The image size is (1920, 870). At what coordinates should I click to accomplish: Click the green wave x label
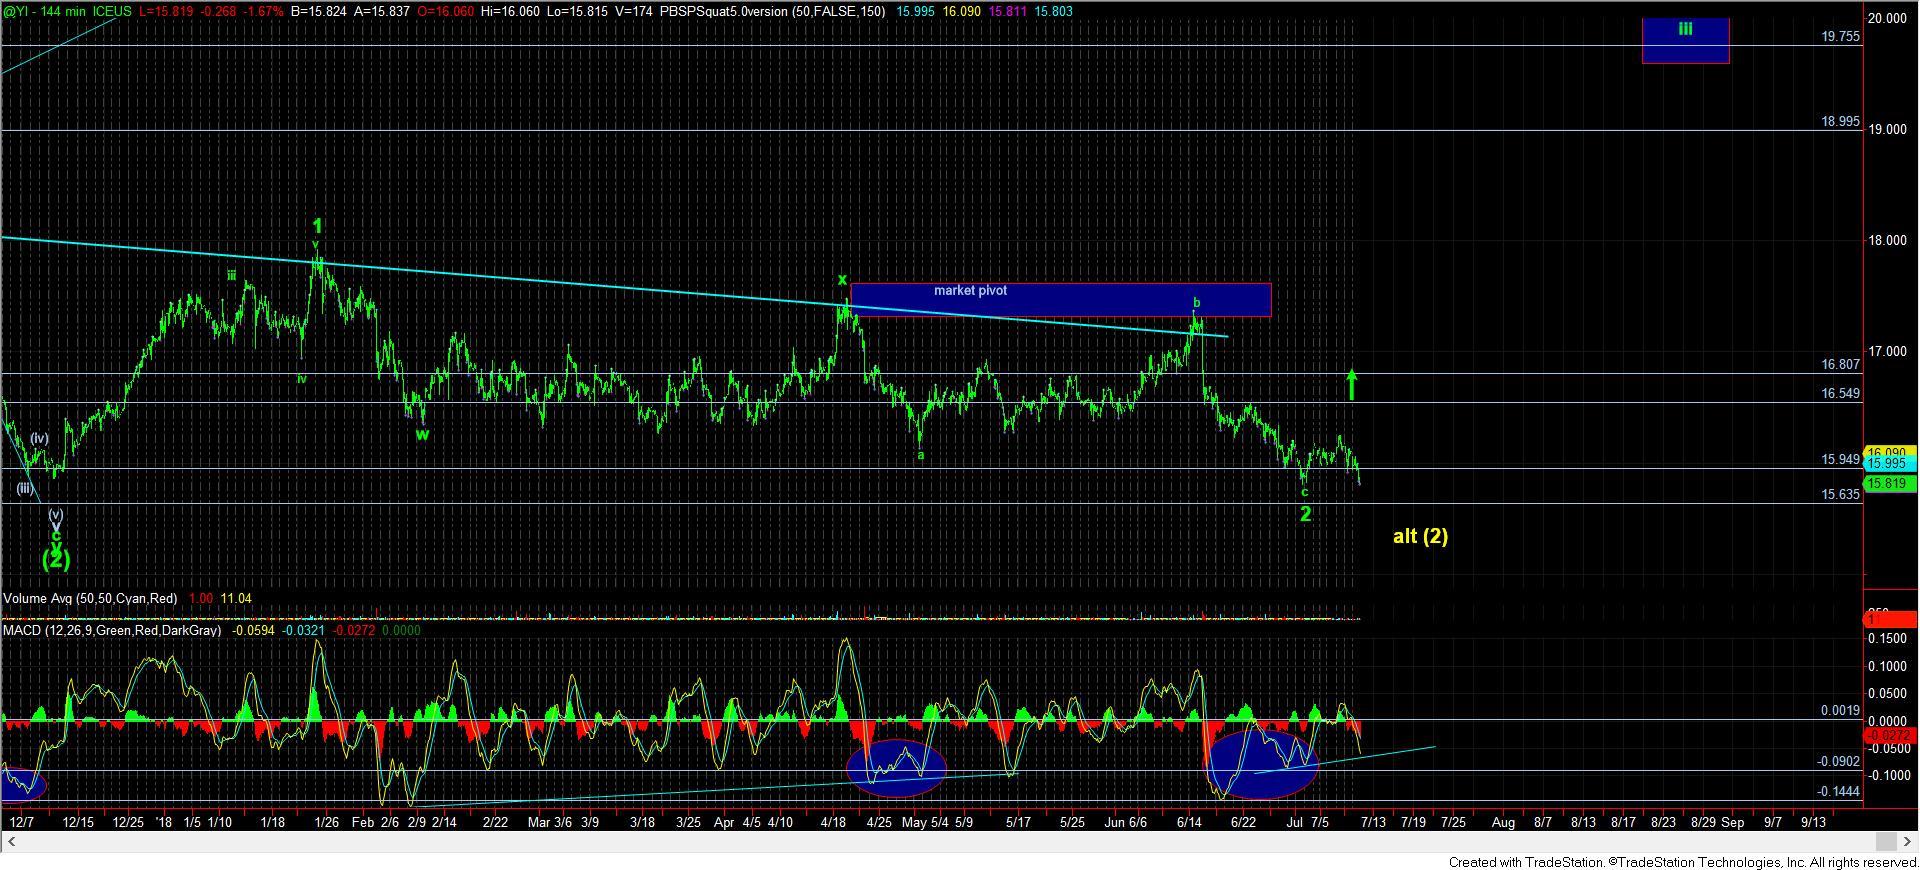point(842,280)
